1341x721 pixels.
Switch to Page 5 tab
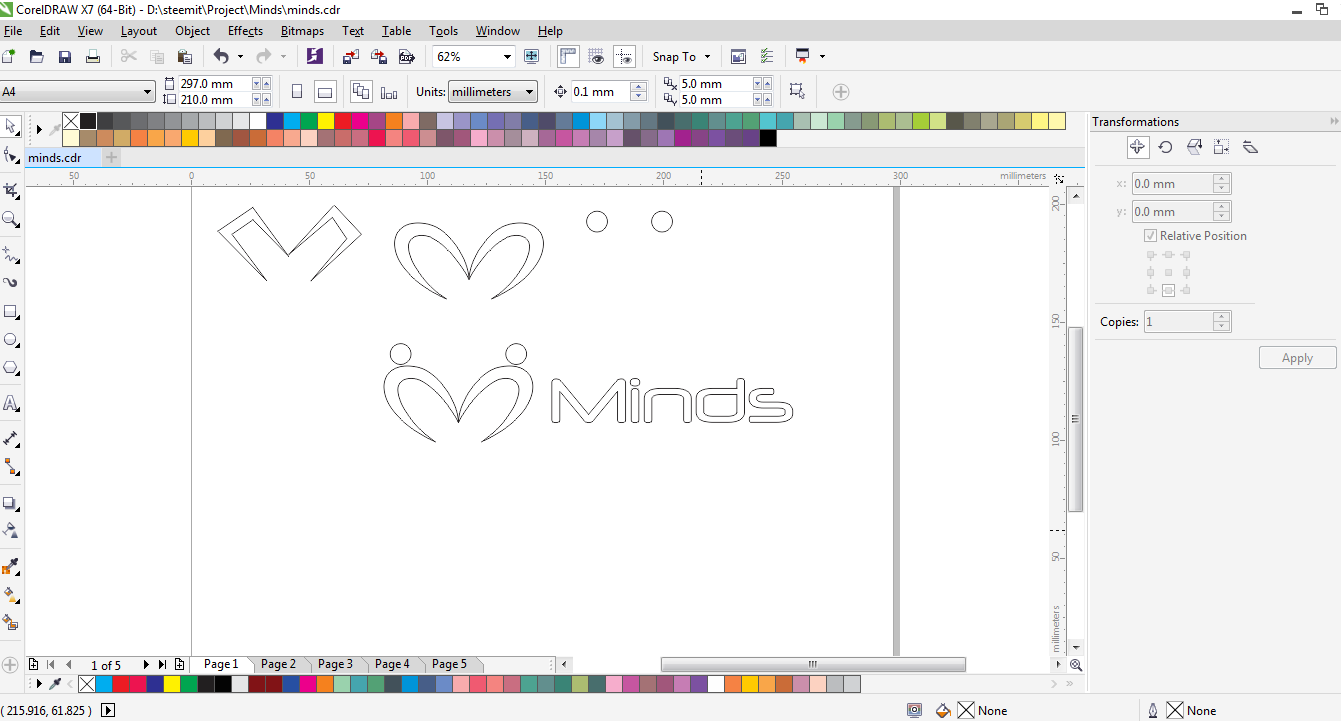click(x=449, y=664)
